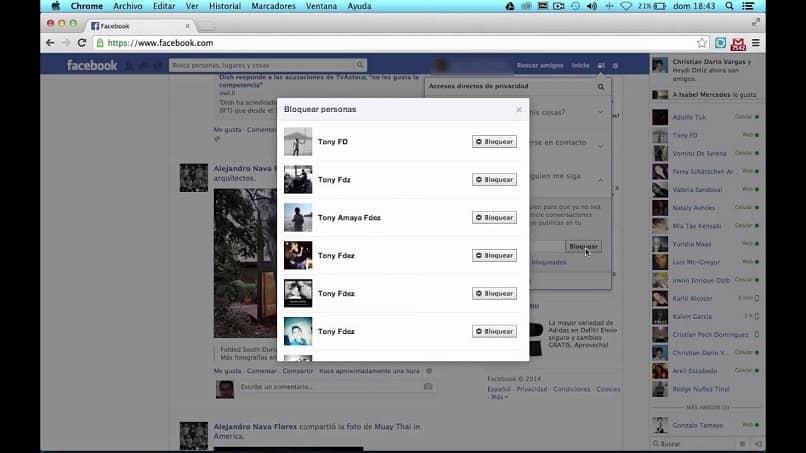The image size is (806, 453).
Task: Open Google Drive menu bar icon
Action: click(x=509, y=6)
